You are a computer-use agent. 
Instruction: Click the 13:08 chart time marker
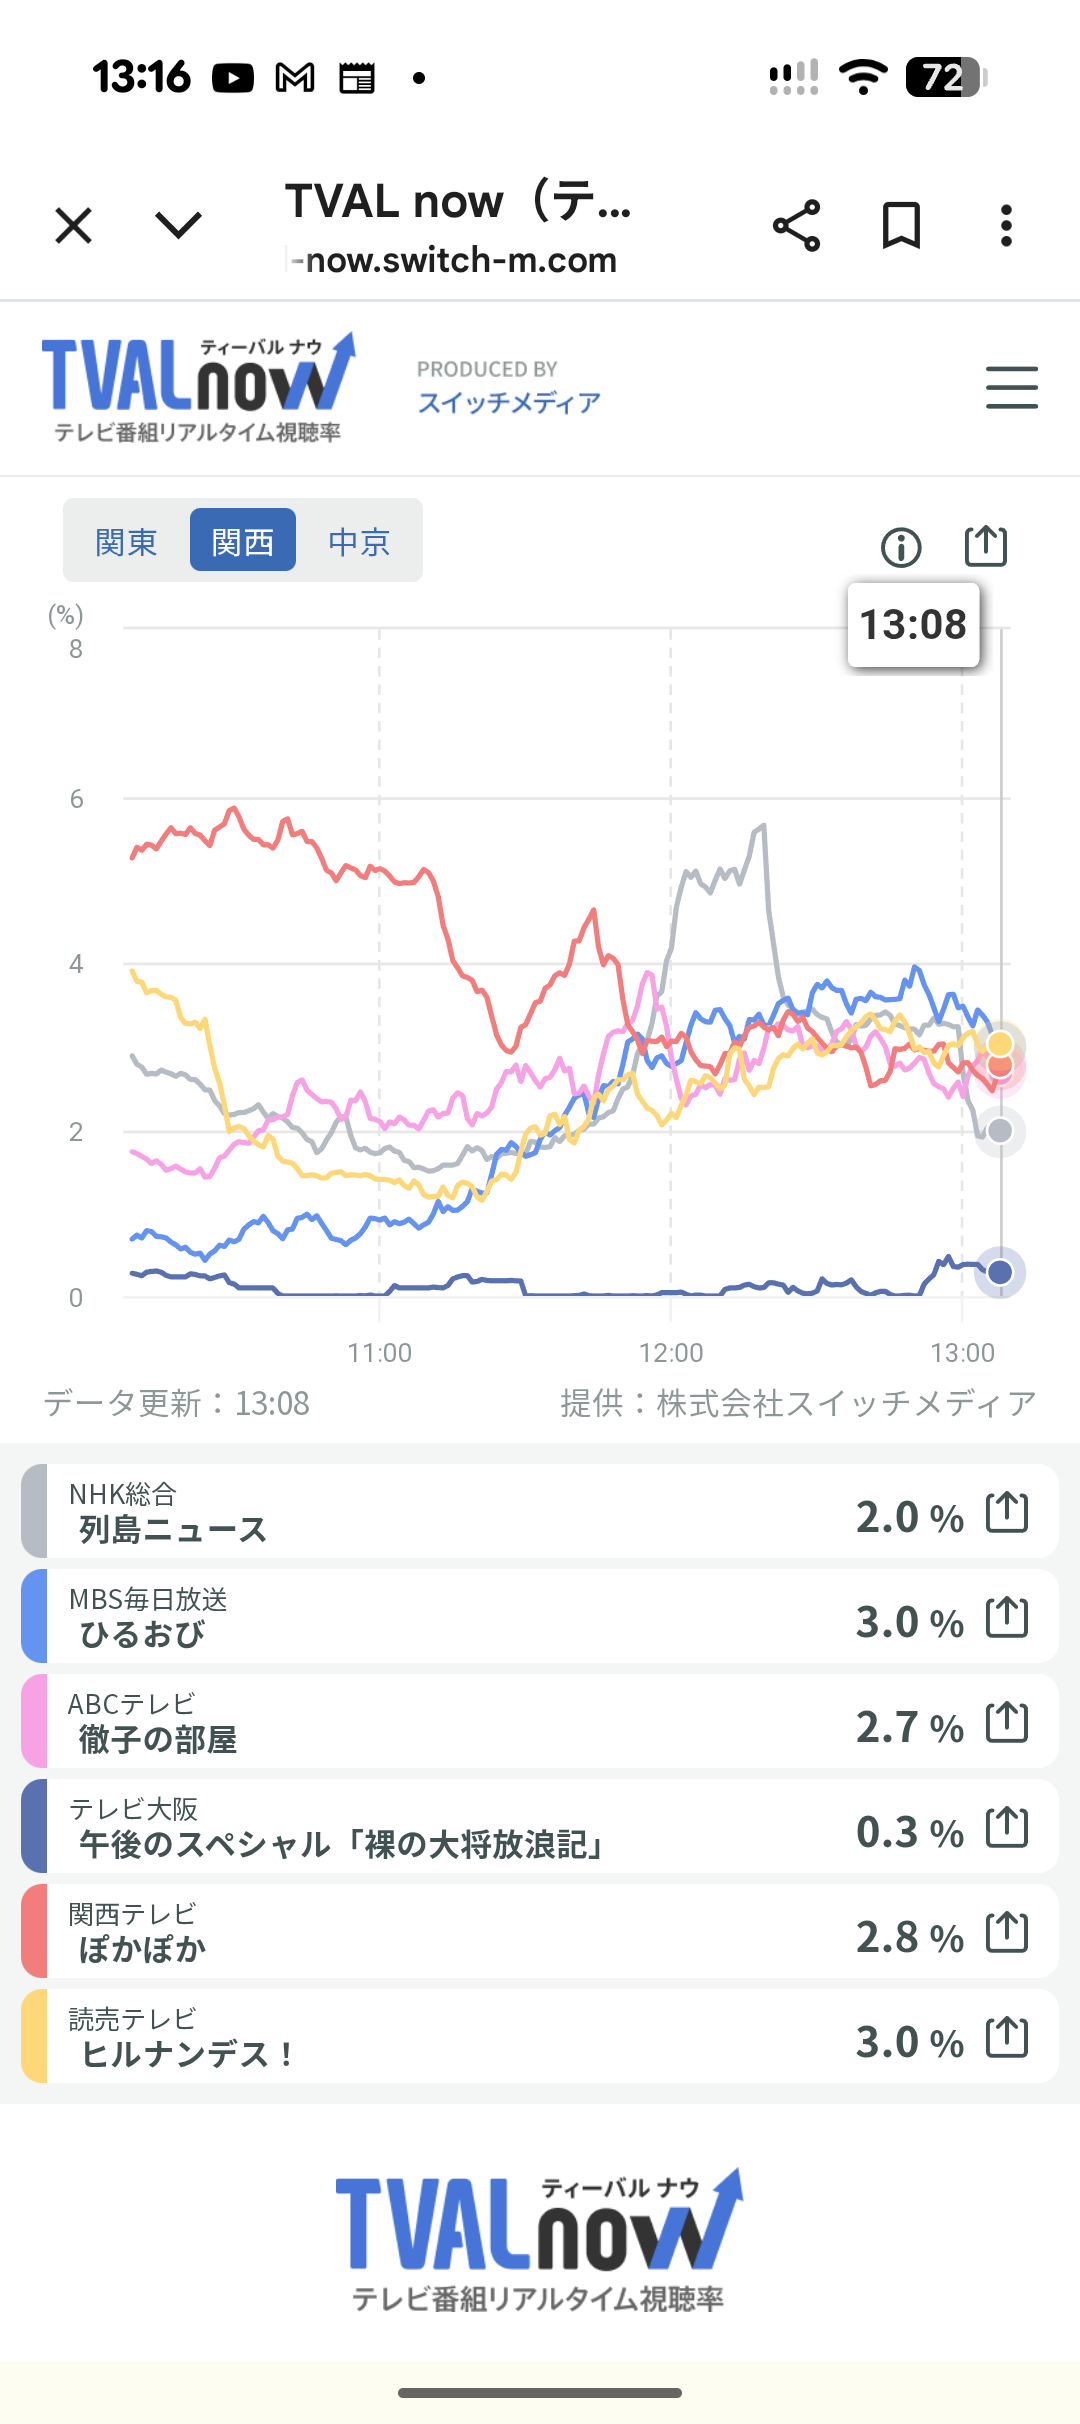point(913,625)
